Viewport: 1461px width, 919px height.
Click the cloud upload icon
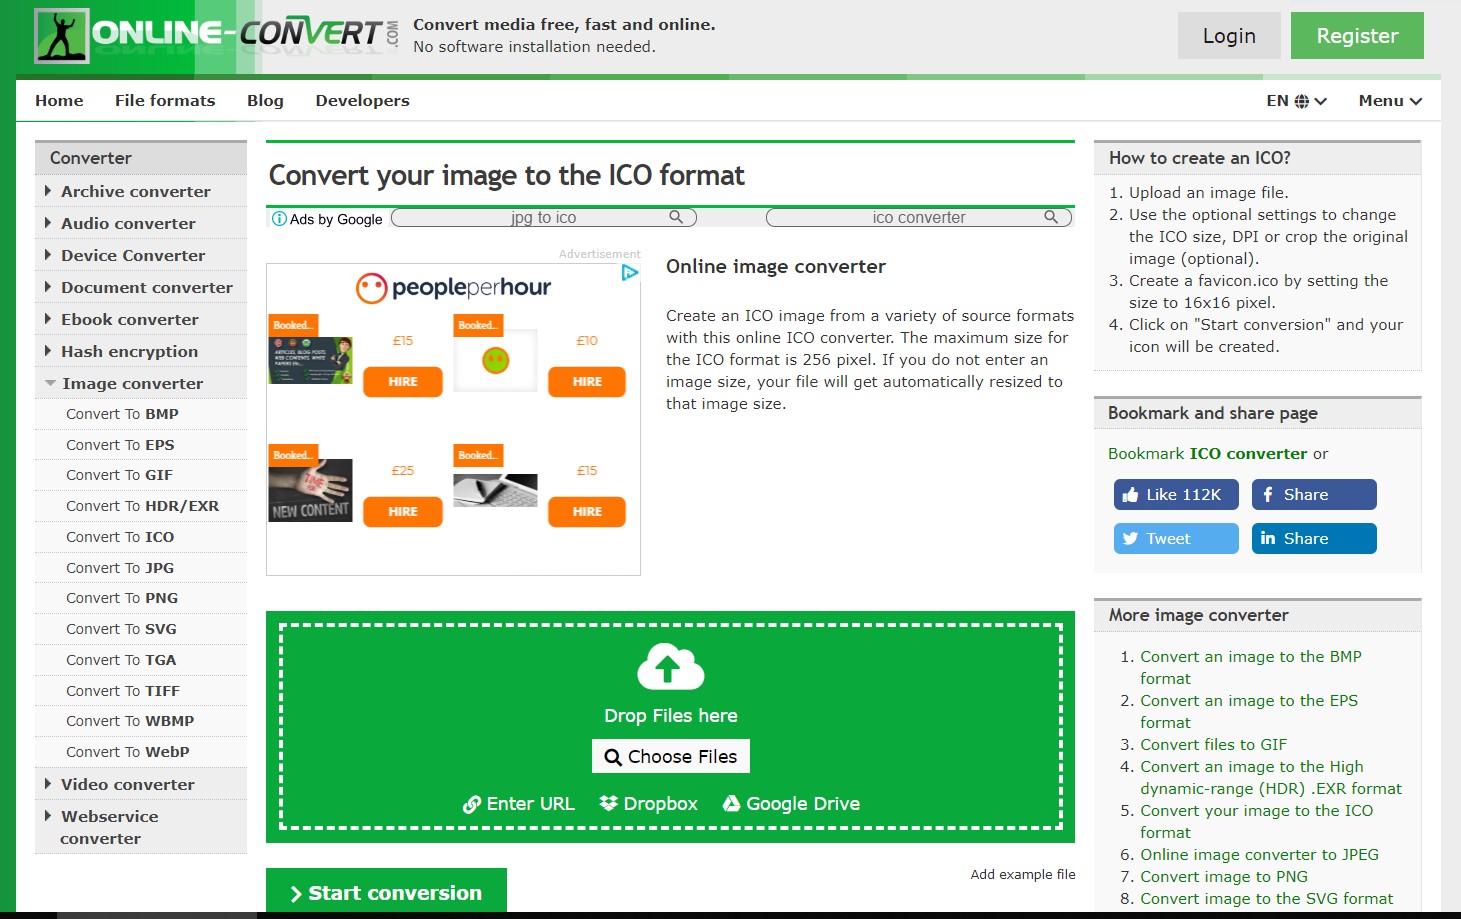coord(671,667)
